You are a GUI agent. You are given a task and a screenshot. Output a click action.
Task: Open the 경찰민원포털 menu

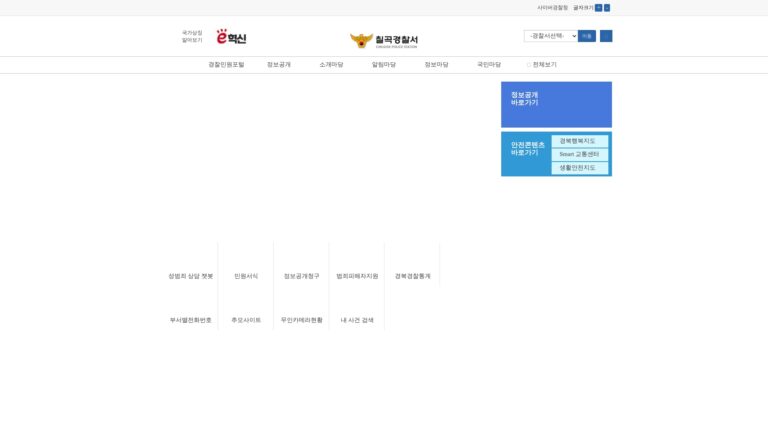226,65
